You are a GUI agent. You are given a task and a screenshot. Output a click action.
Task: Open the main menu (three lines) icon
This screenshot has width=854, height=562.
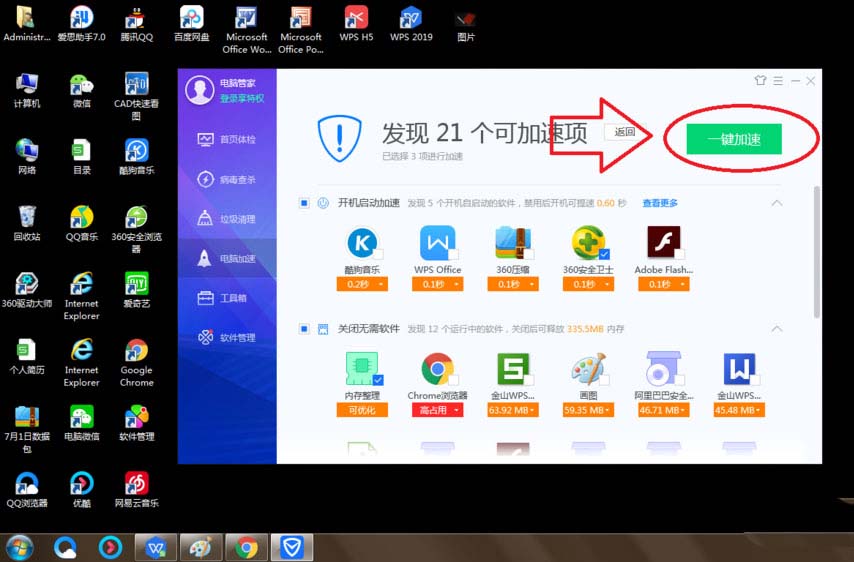tap(778, 81)
